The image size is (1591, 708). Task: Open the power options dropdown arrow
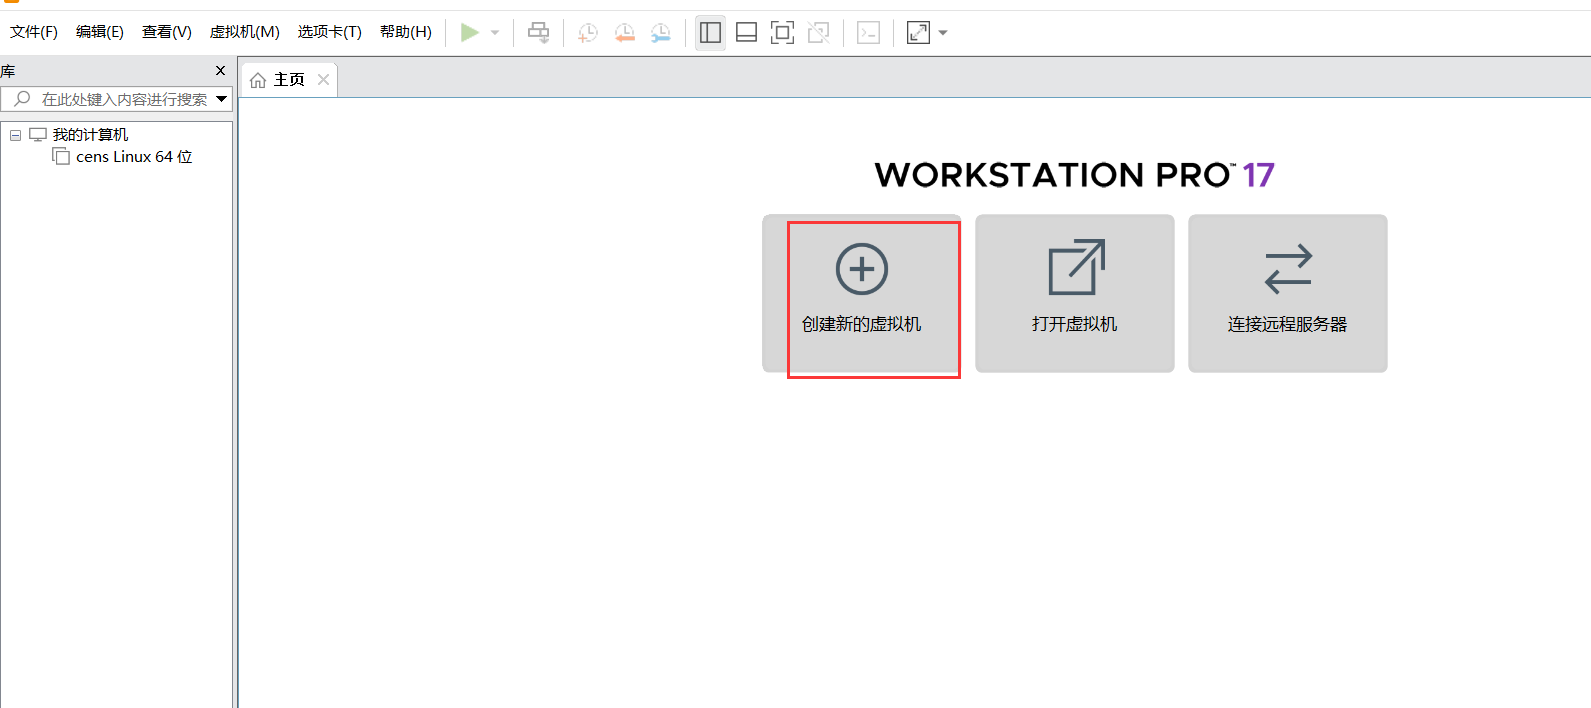click(495, 33)
